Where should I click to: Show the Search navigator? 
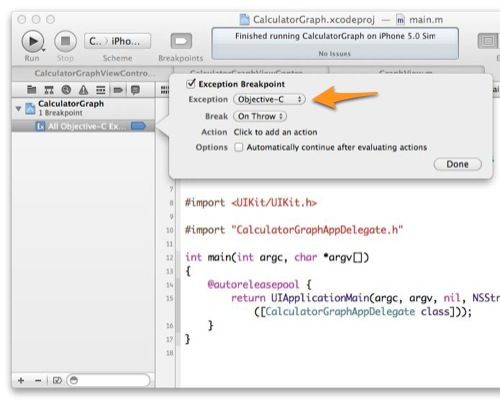coord(66,90)
